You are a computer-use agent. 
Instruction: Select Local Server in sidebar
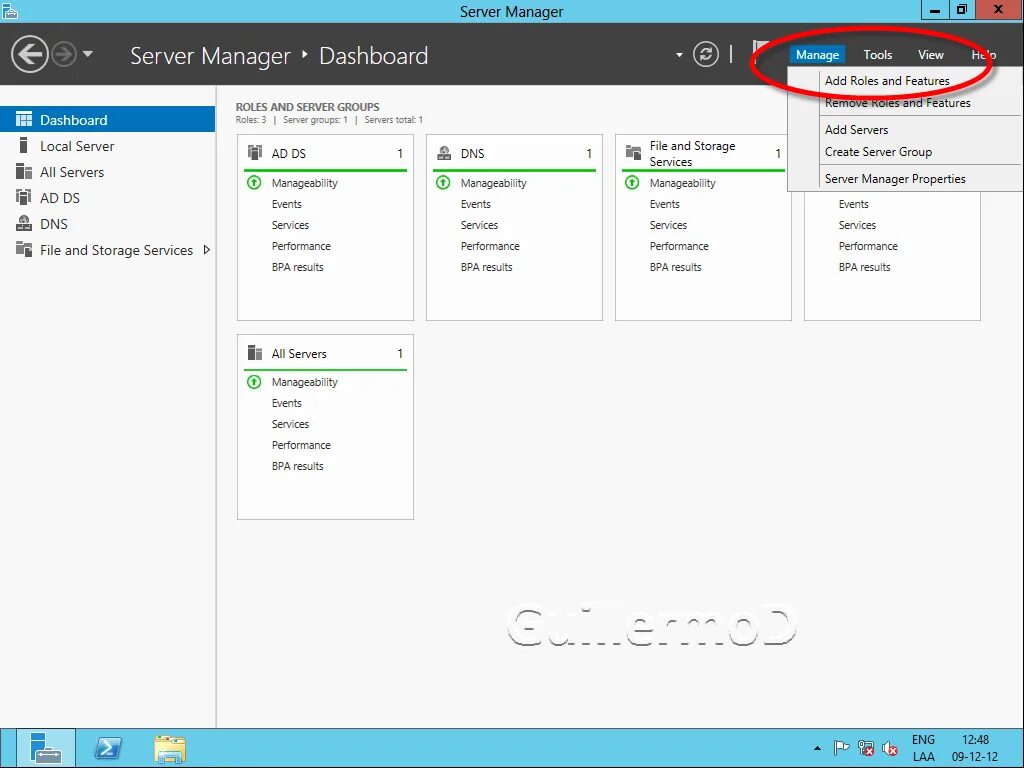tap(107, 146)
